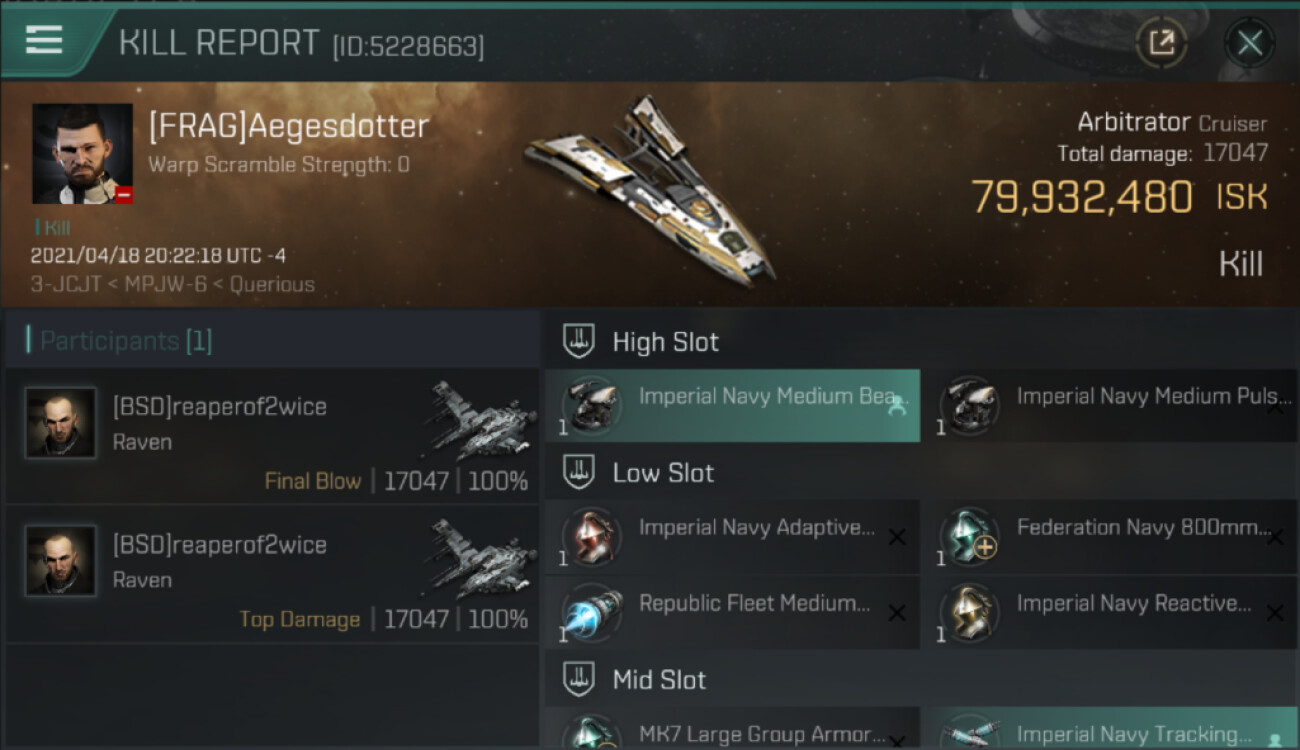1300x750 pixels.
Task: Close the kill report window
Action: point(1249,42)
